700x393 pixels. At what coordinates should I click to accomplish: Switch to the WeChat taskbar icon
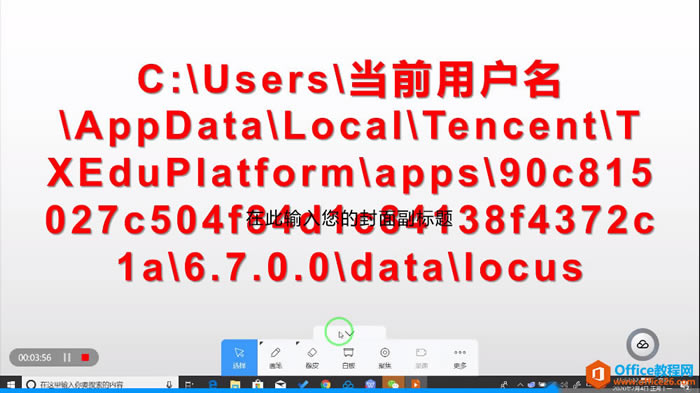coord(393,384)
